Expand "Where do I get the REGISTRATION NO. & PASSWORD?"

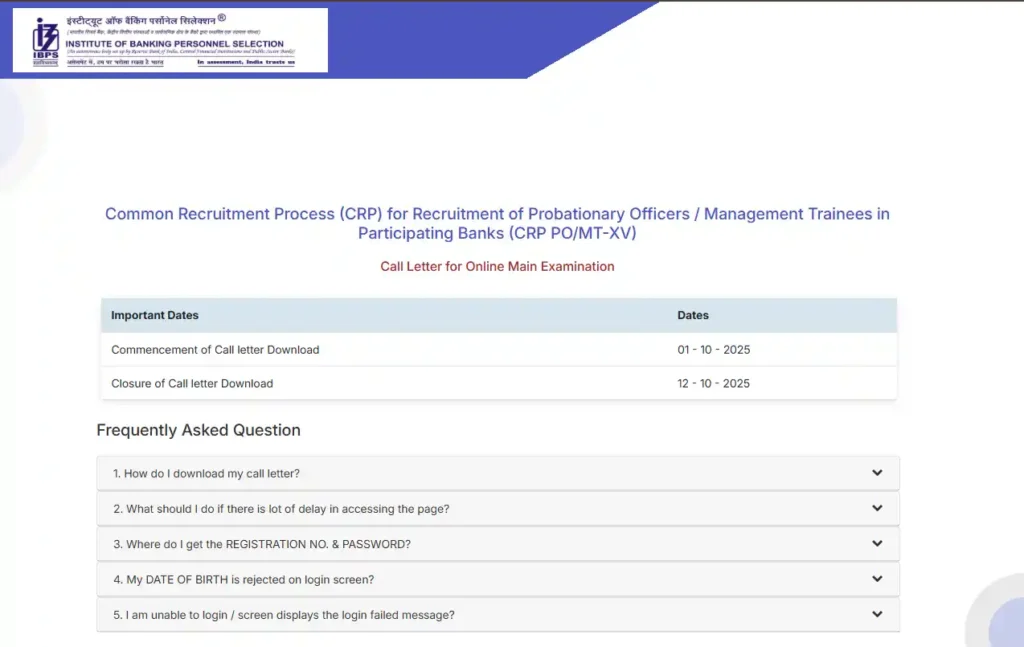click(x=262, y=544)
